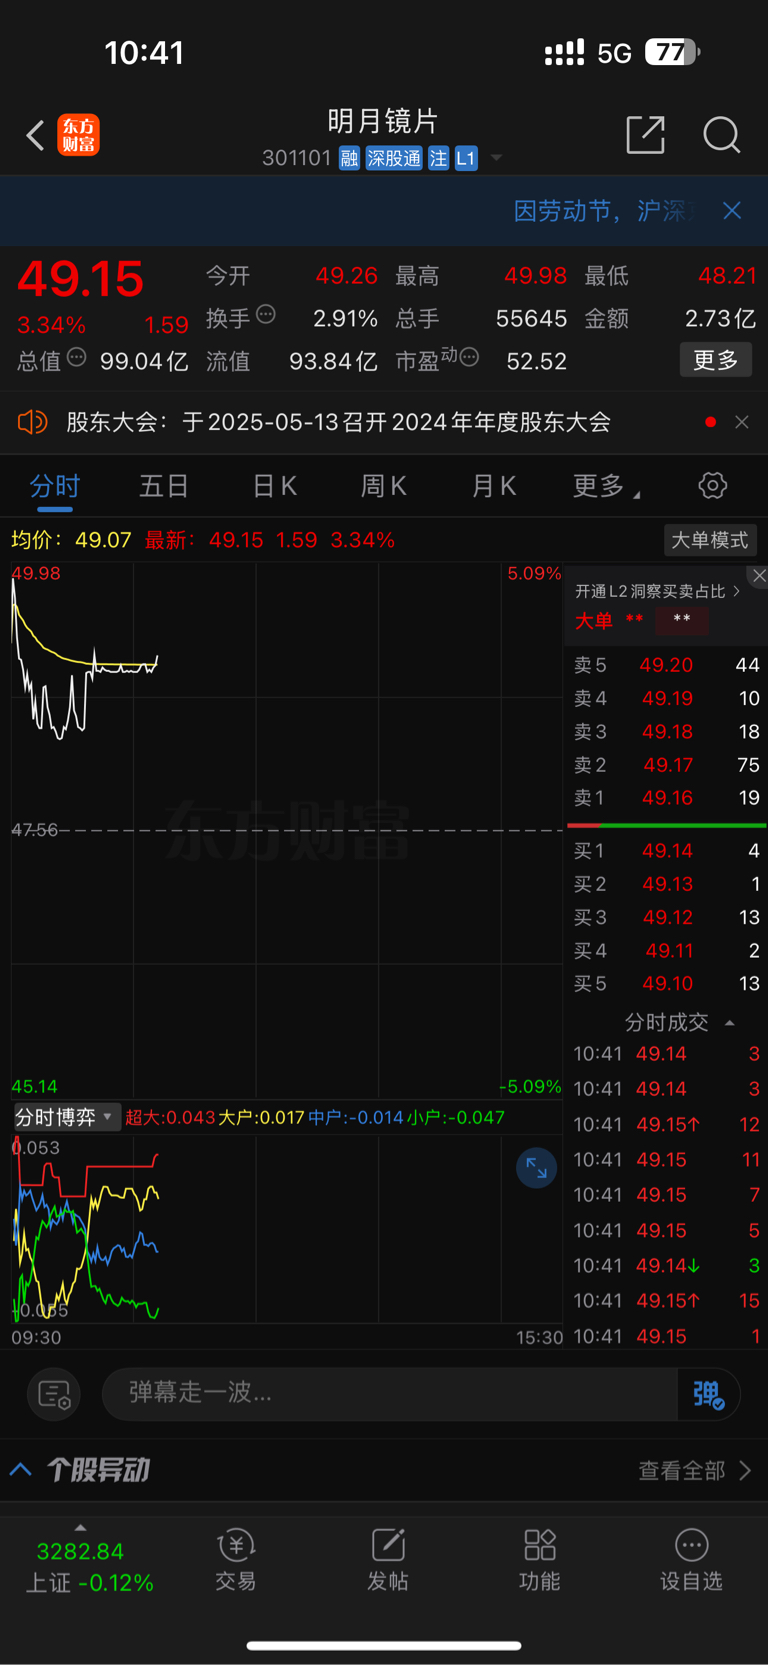
Task: Tap 金额 2.73亿 value
Action: (x=720, y=318)
